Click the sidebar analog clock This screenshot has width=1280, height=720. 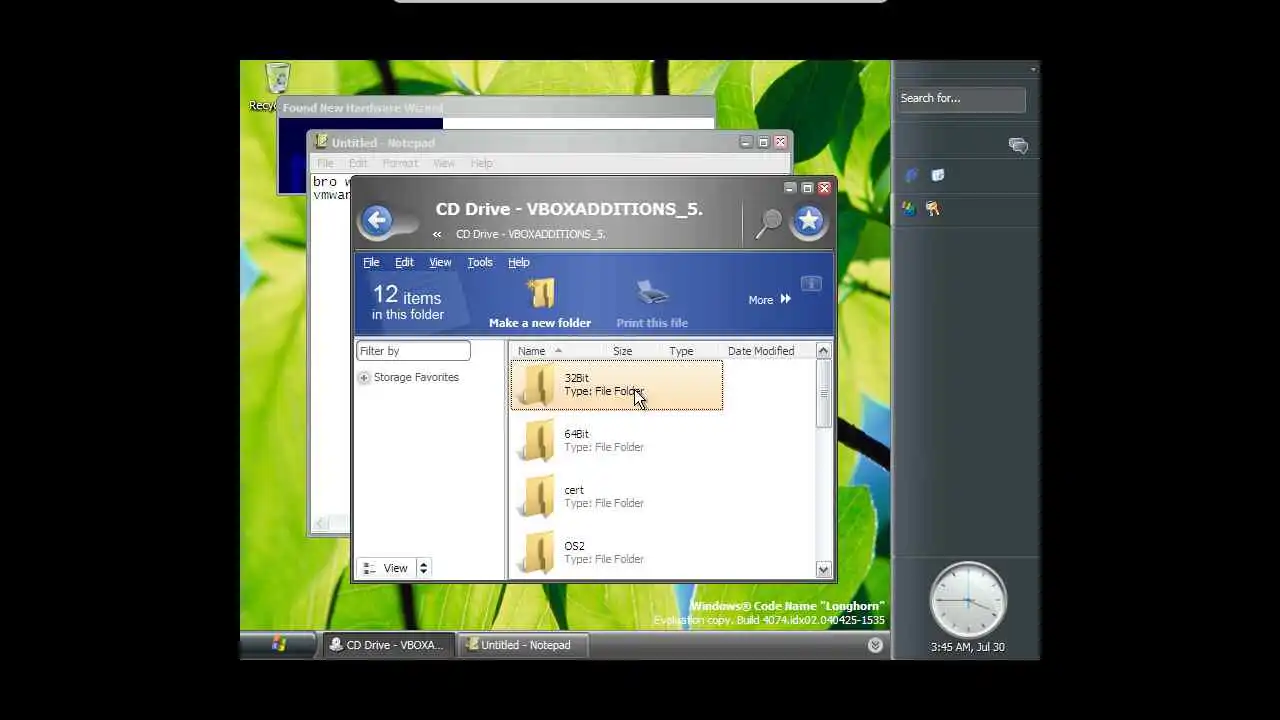tap(967, 600)
